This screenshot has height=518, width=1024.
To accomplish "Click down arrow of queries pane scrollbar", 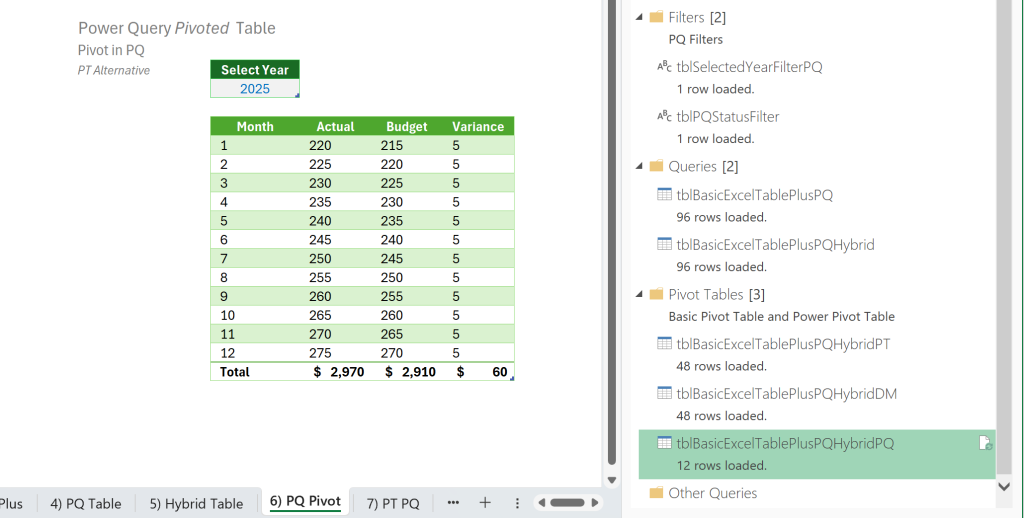I will (x=1004, y=487).
